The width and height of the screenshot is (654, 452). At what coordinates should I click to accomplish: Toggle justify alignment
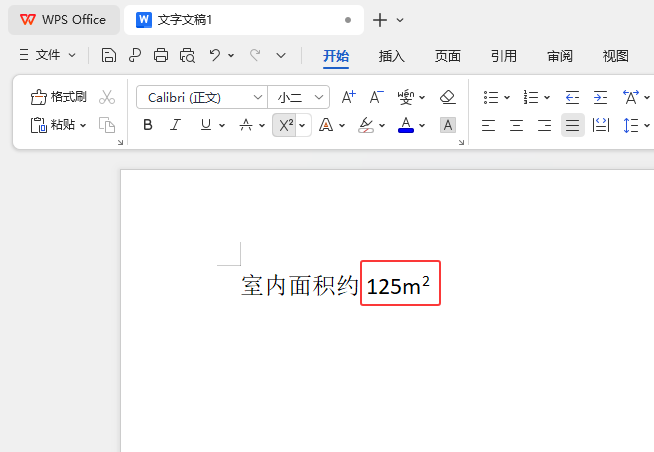(573, 125)
